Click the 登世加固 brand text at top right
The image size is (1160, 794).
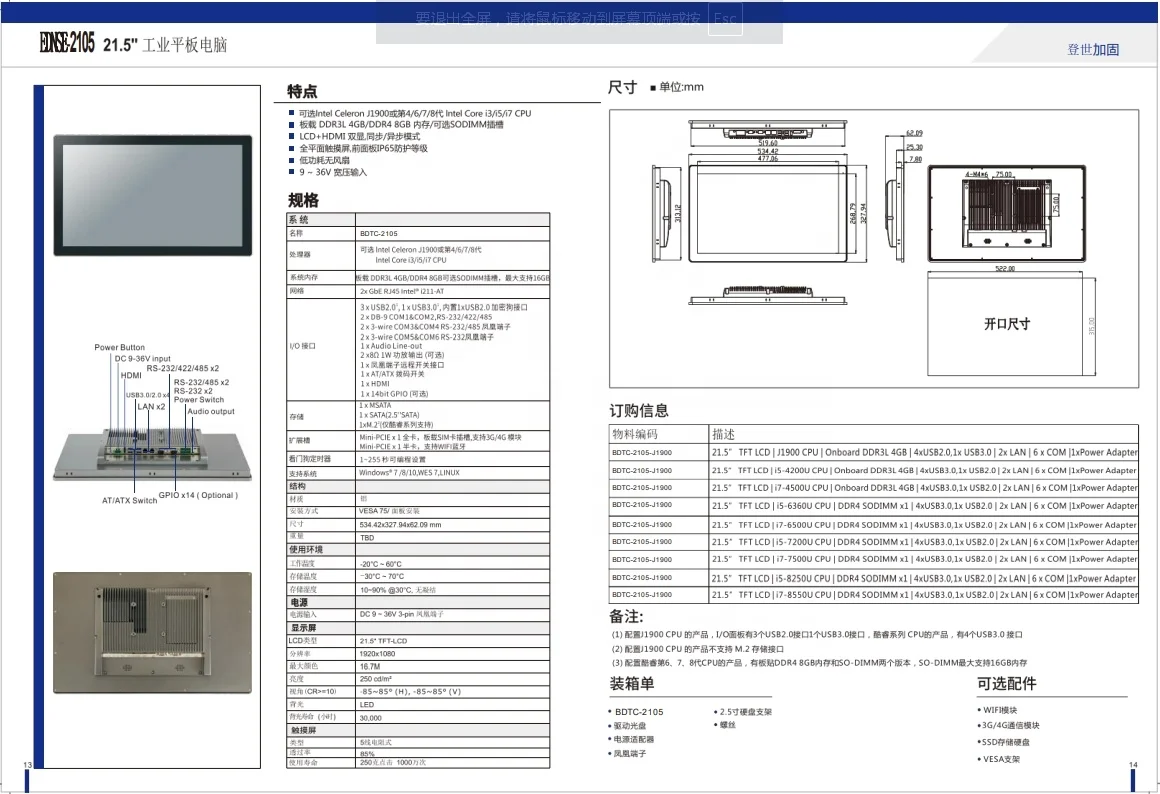click(x=1092, y=49)
